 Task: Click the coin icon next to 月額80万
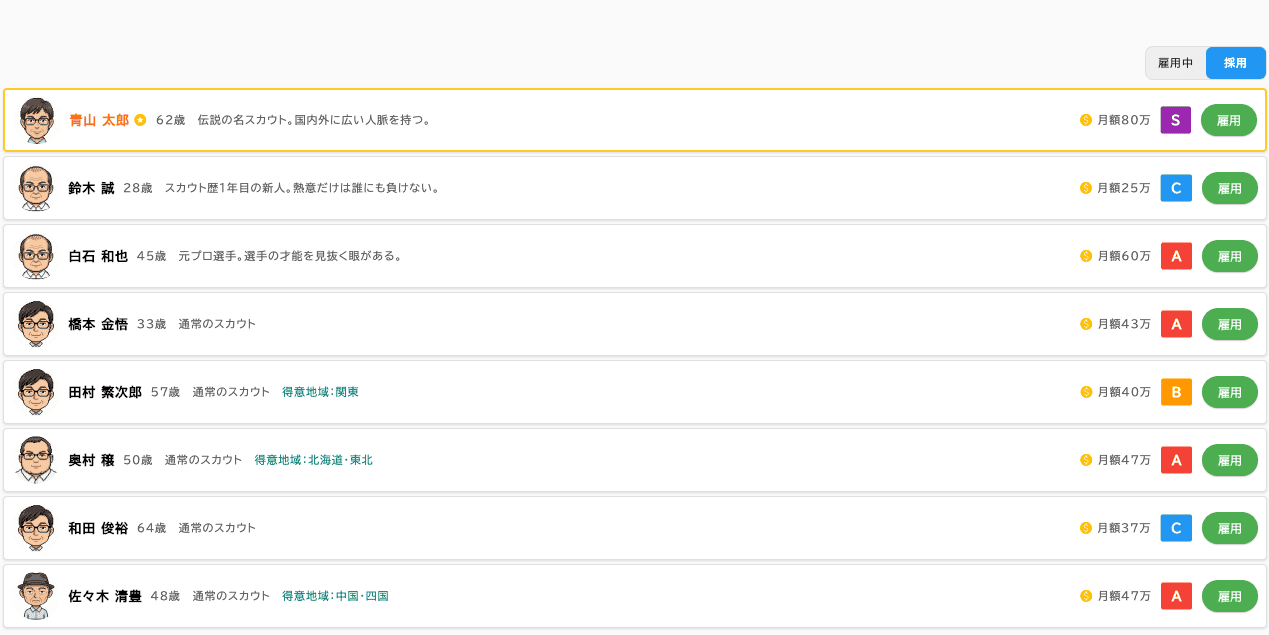pos(1085,120)
